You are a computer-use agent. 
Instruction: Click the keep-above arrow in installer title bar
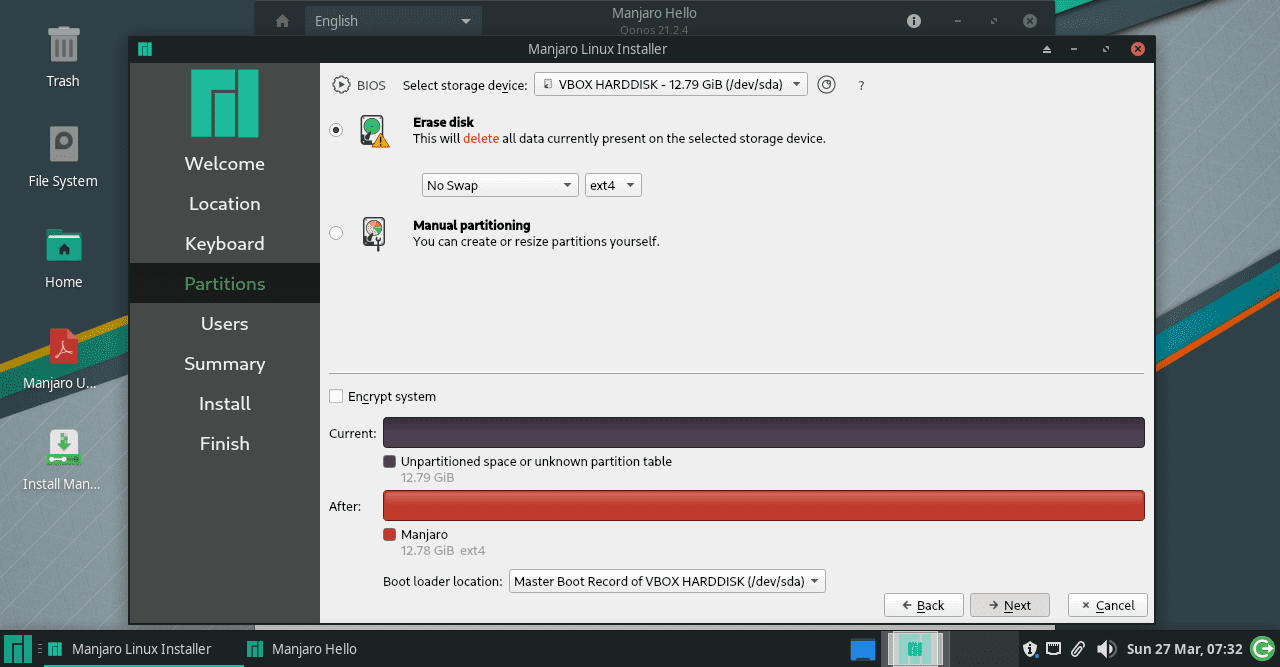pos(1047,49)
